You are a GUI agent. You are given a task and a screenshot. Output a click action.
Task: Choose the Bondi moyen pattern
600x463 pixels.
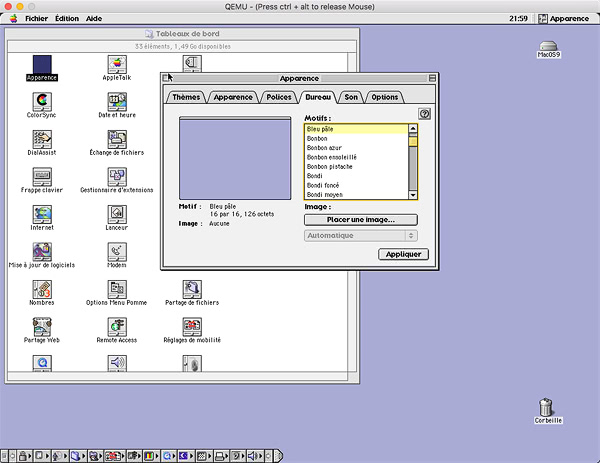[357, 194]
